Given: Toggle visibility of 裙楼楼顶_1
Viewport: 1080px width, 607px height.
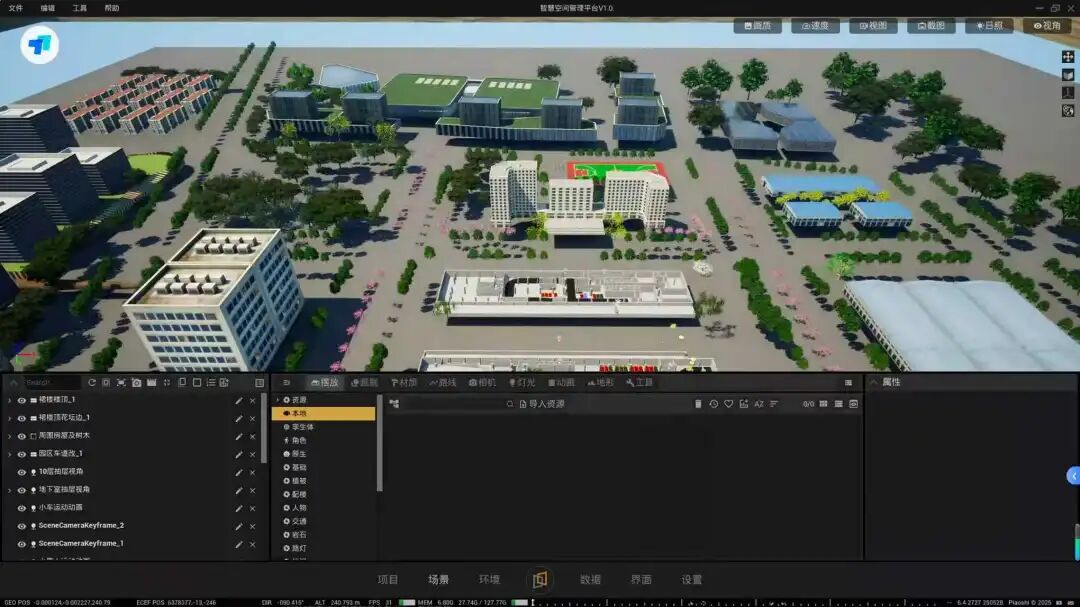Looking at the screenshot, I should tap(21, 400).
